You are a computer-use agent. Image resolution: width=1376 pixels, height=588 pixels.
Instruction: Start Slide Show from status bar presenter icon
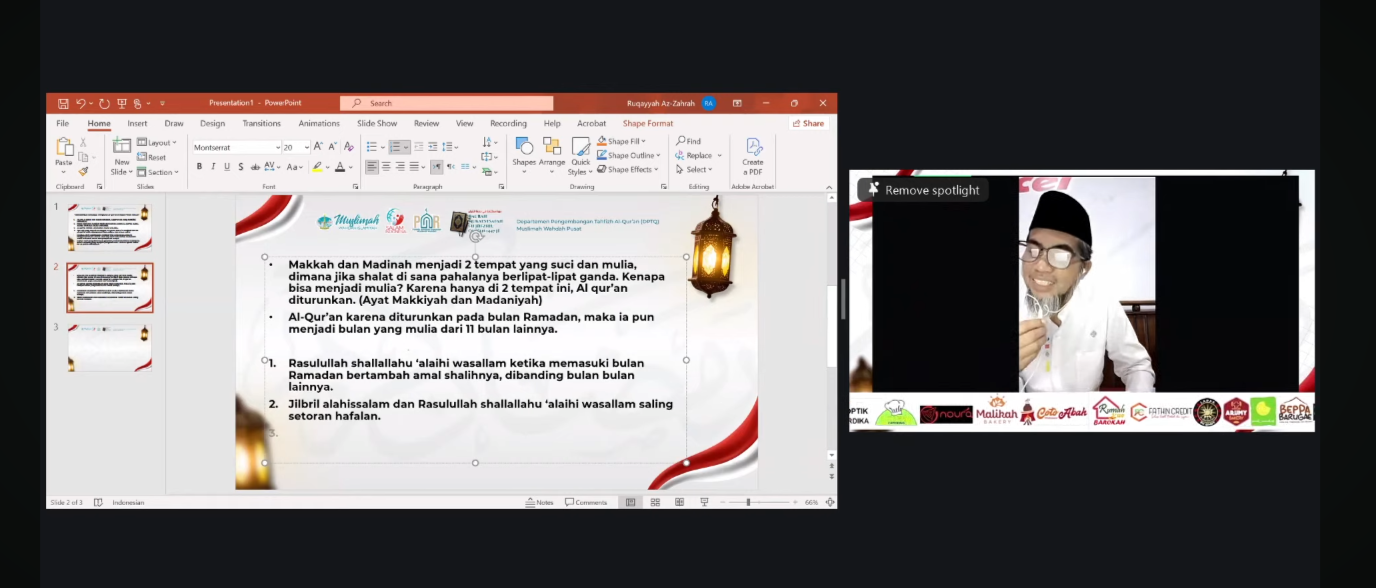(703, 502)
